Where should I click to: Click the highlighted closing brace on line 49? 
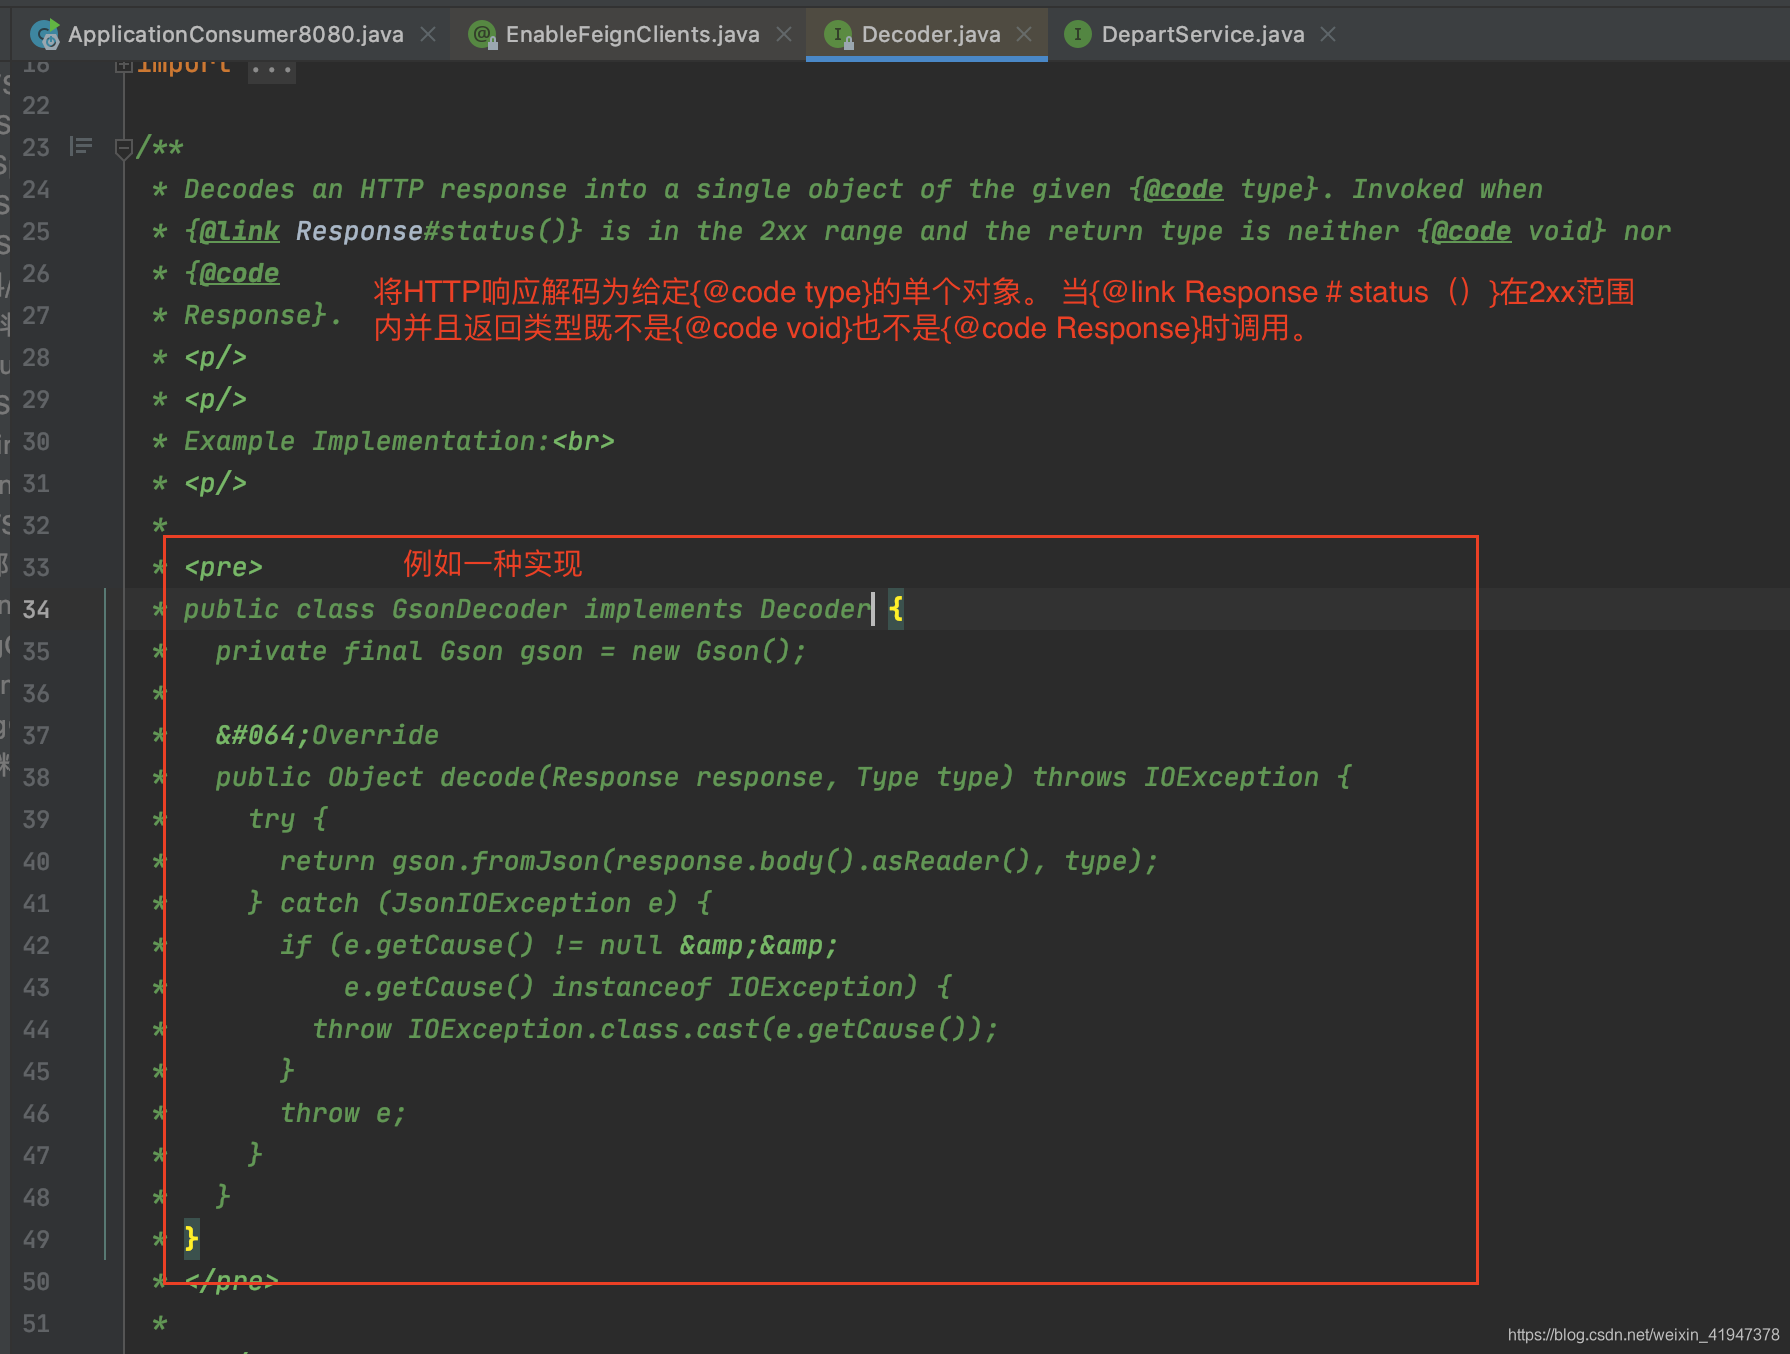click(191, 1238)
